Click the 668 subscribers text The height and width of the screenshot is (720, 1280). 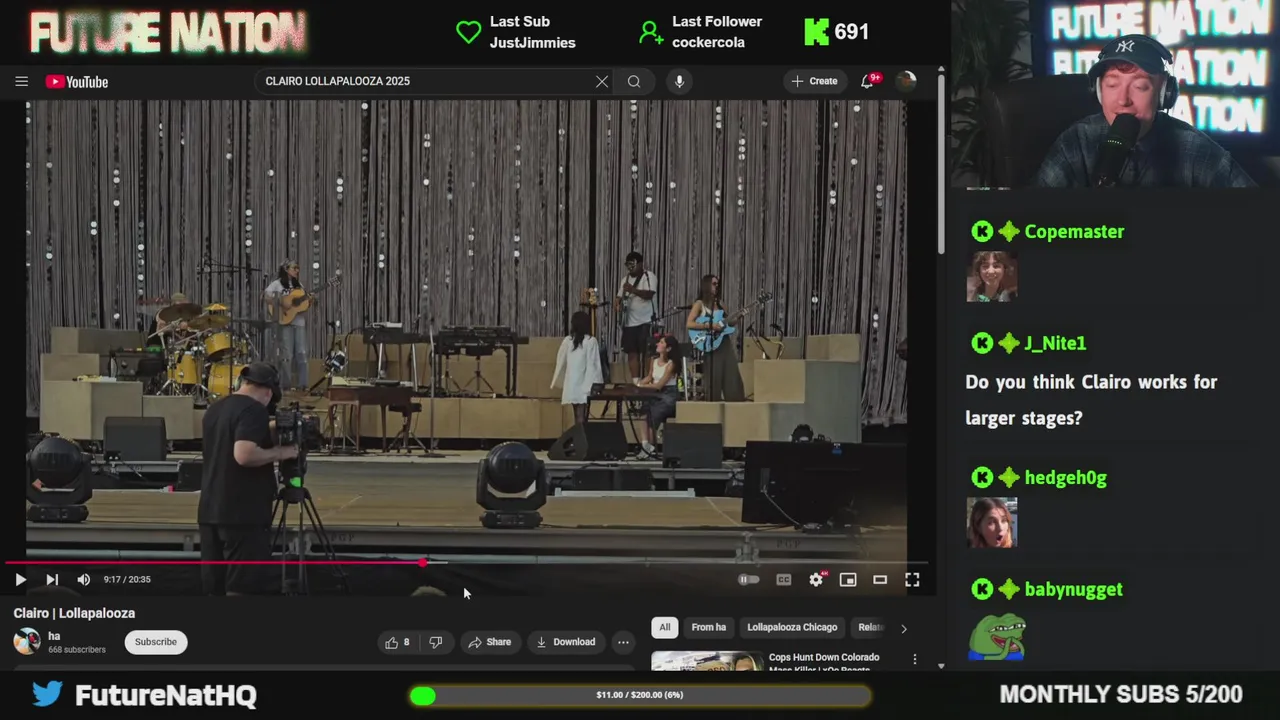tap(77, 650)
